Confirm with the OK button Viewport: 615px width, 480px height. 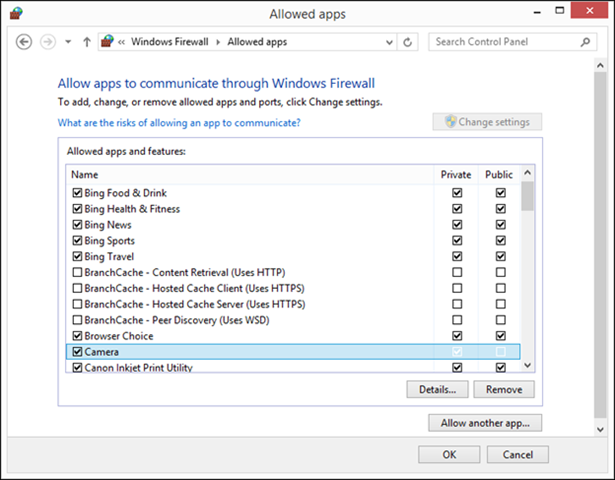pyautogui.click(x=449, y=455)
